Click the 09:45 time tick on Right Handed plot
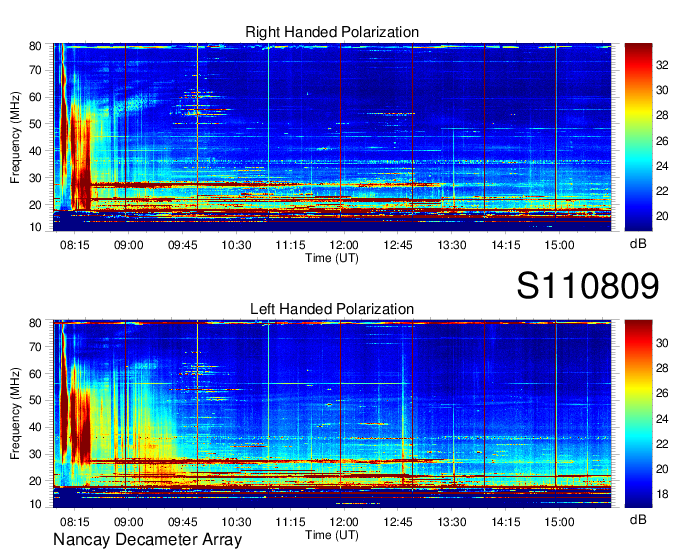Screen dimensions: 680x552 click(183, 245)
